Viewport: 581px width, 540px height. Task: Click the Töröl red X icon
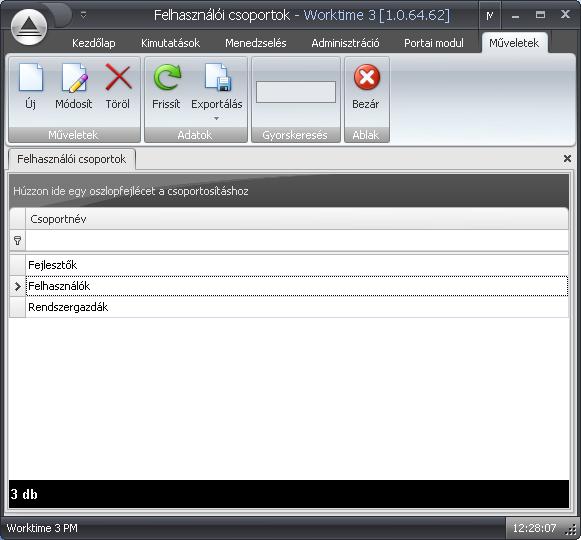(118, 77)
